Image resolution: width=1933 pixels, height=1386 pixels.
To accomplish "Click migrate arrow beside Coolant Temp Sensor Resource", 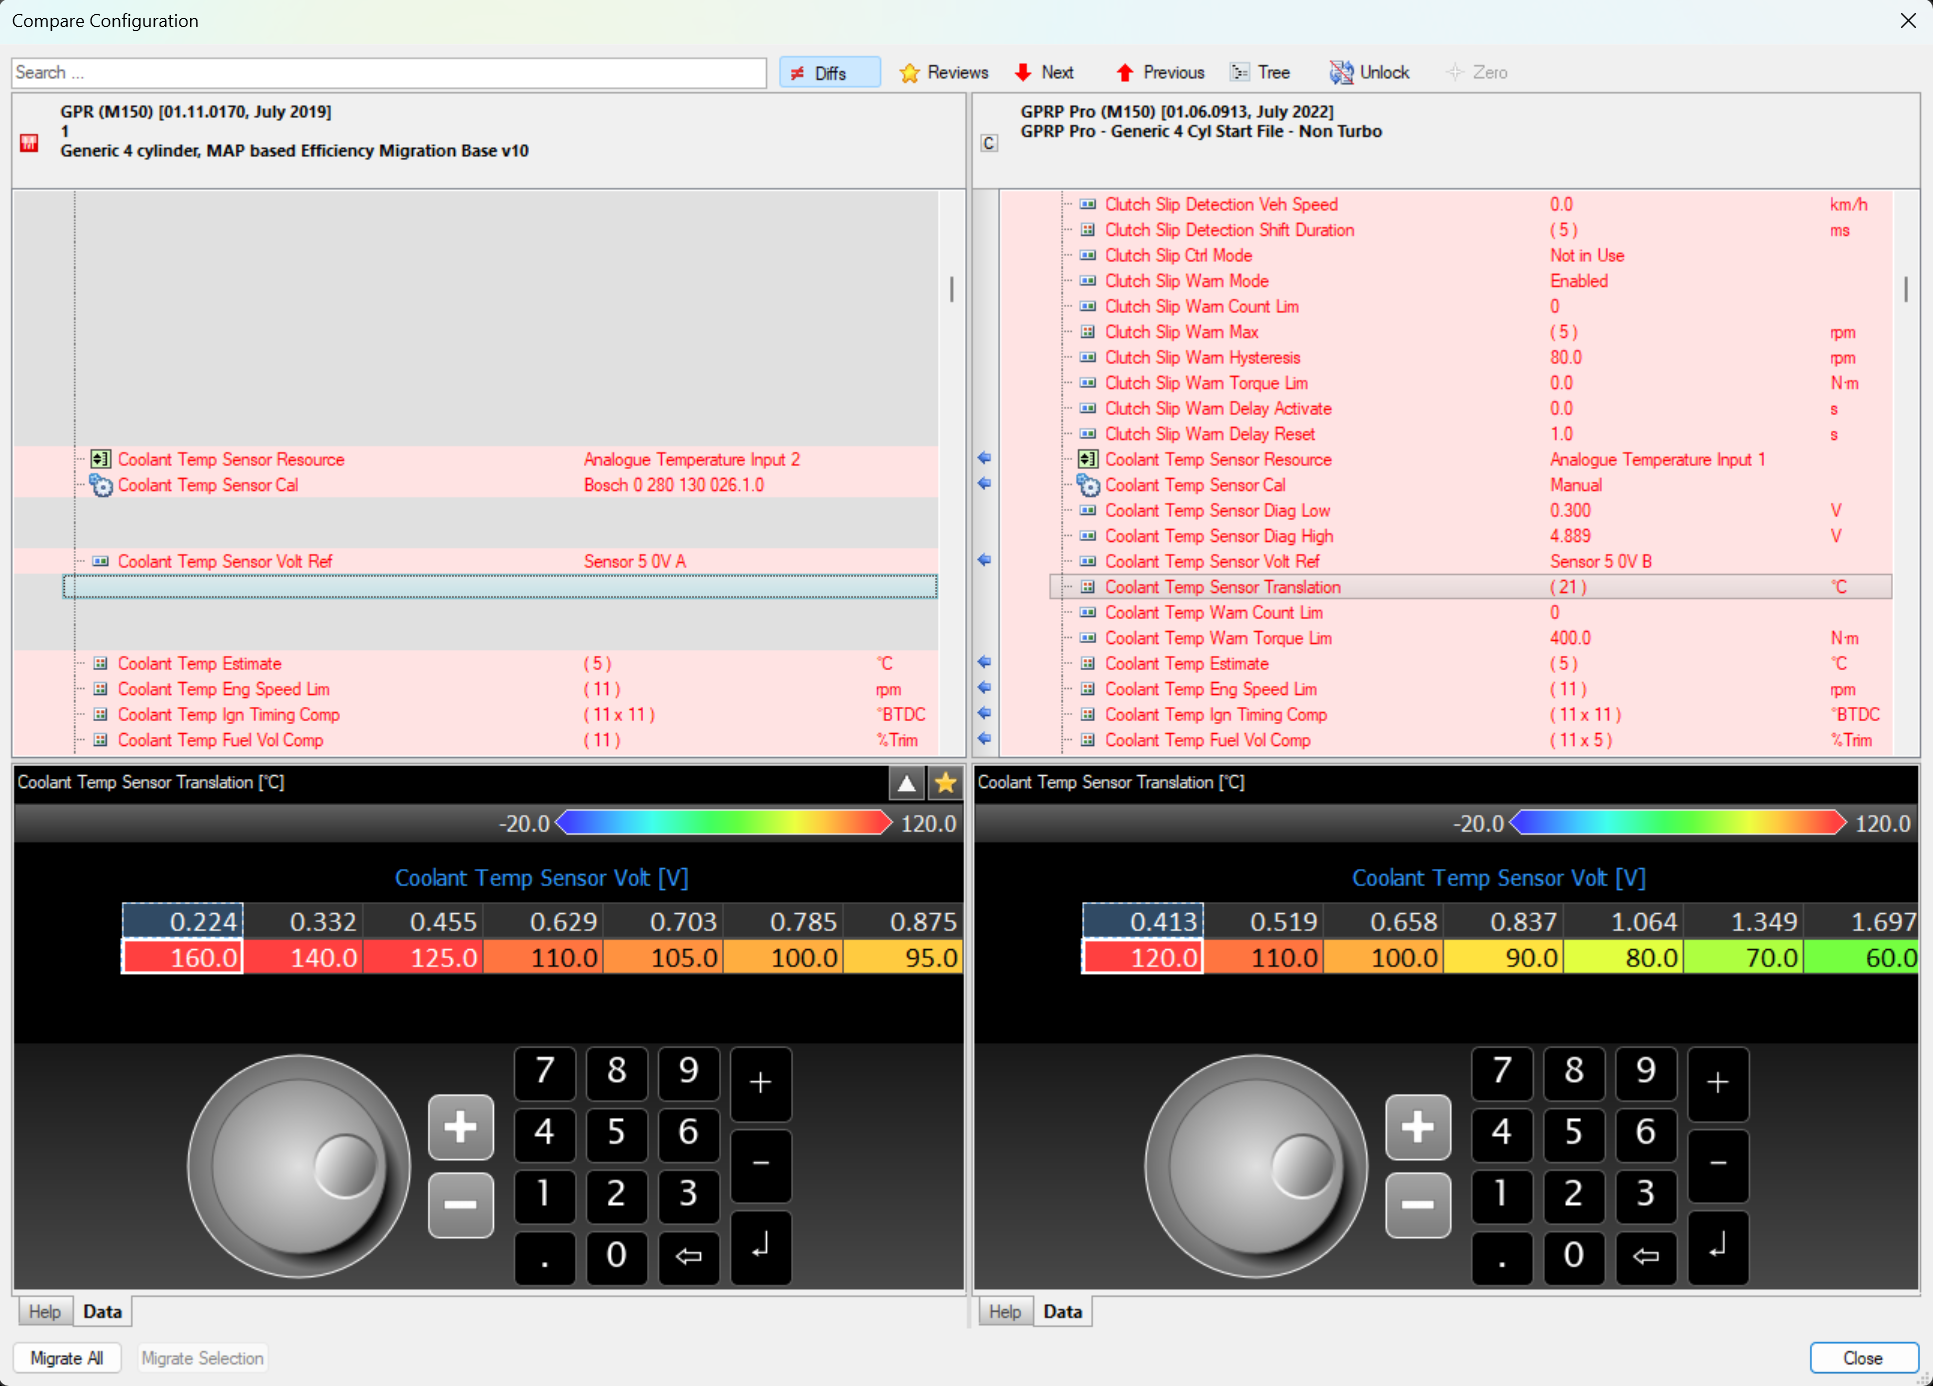I will (984, 458).
